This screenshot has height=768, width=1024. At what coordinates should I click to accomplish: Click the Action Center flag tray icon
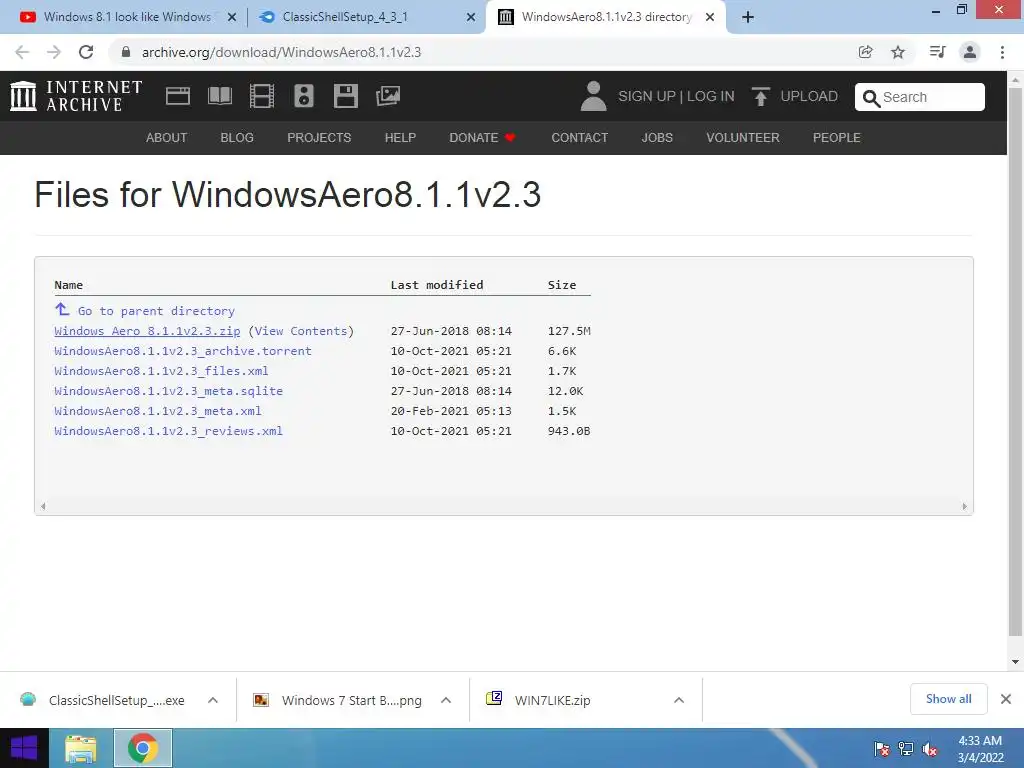click(x=881, y=749)
